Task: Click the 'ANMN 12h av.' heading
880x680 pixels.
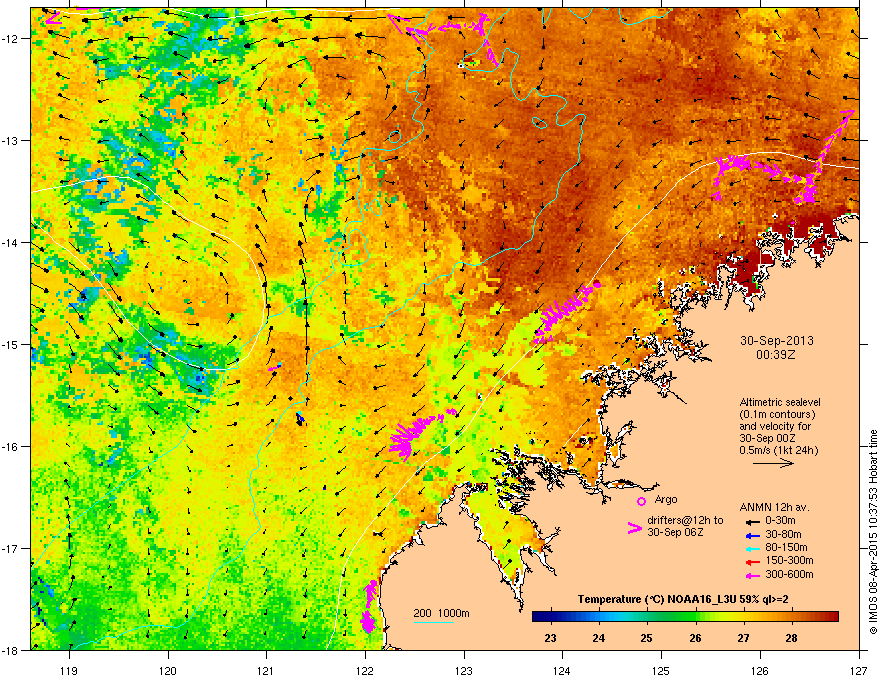Action: point(774,508)
